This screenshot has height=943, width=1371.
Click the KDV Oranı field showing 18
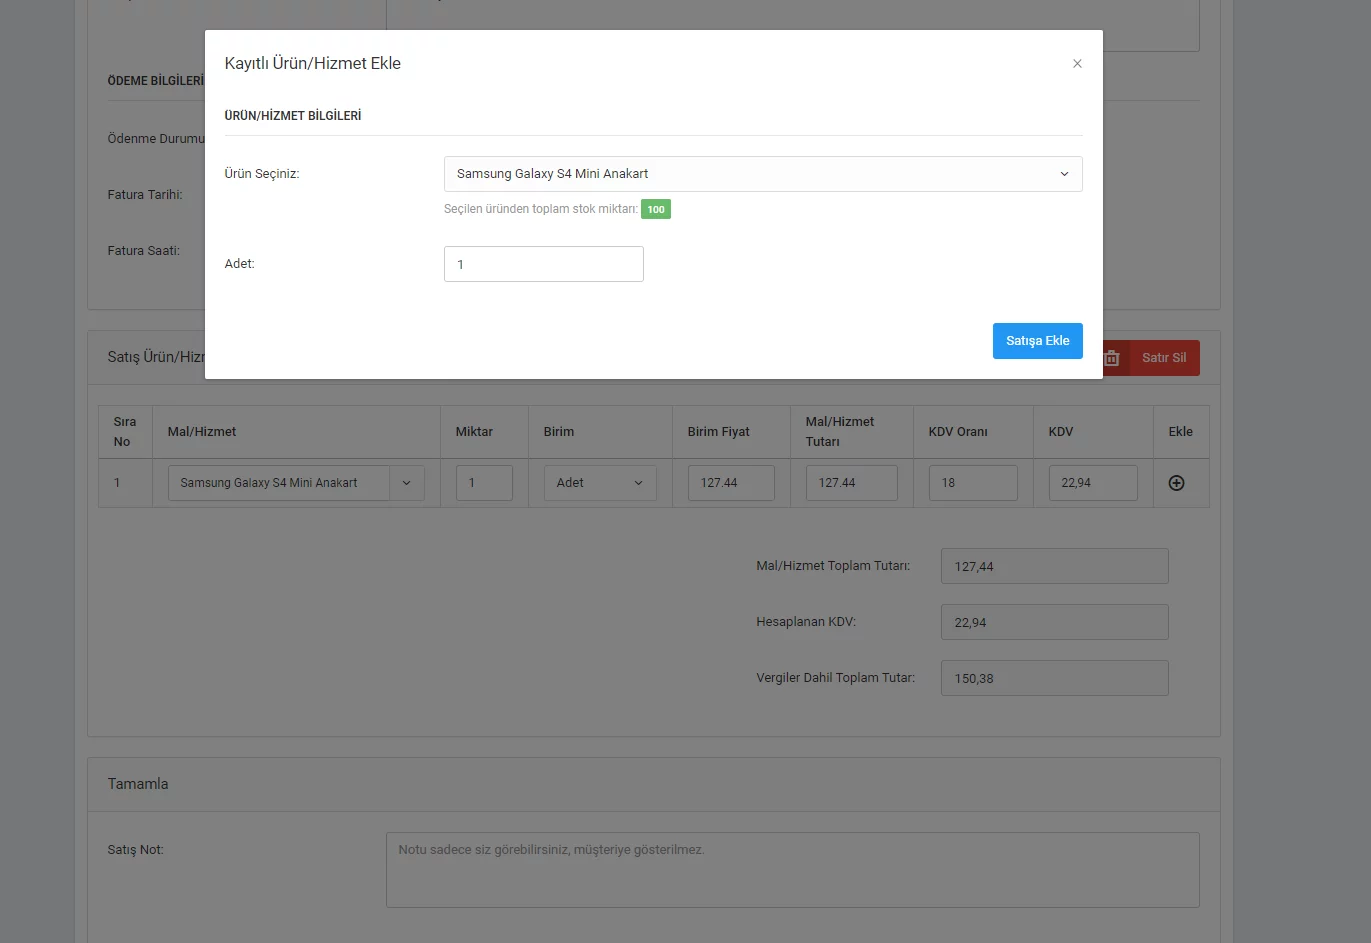tap(972, 483)
